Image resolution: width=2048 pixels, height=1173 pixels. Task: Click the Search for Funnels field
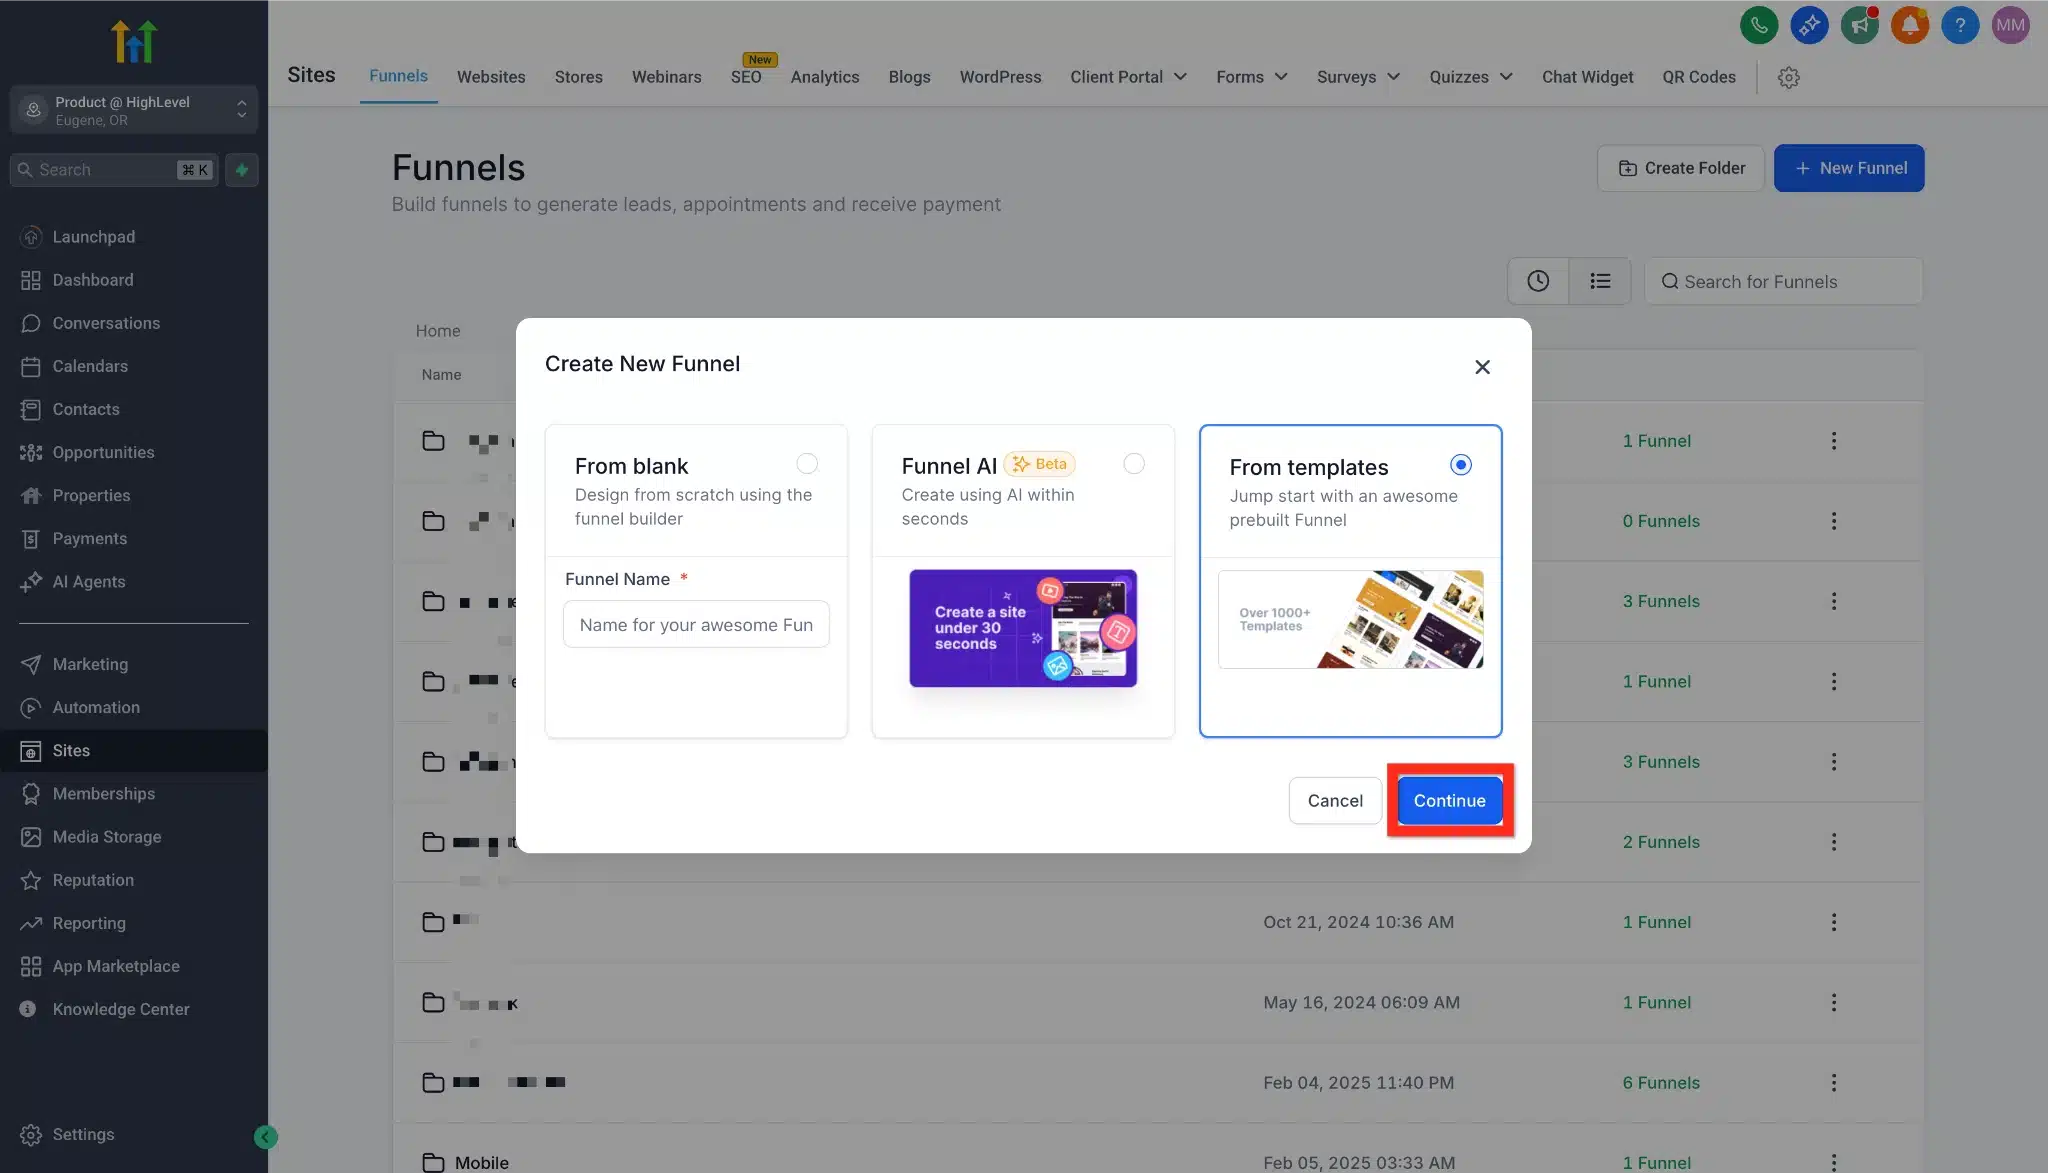point(1783,281)
